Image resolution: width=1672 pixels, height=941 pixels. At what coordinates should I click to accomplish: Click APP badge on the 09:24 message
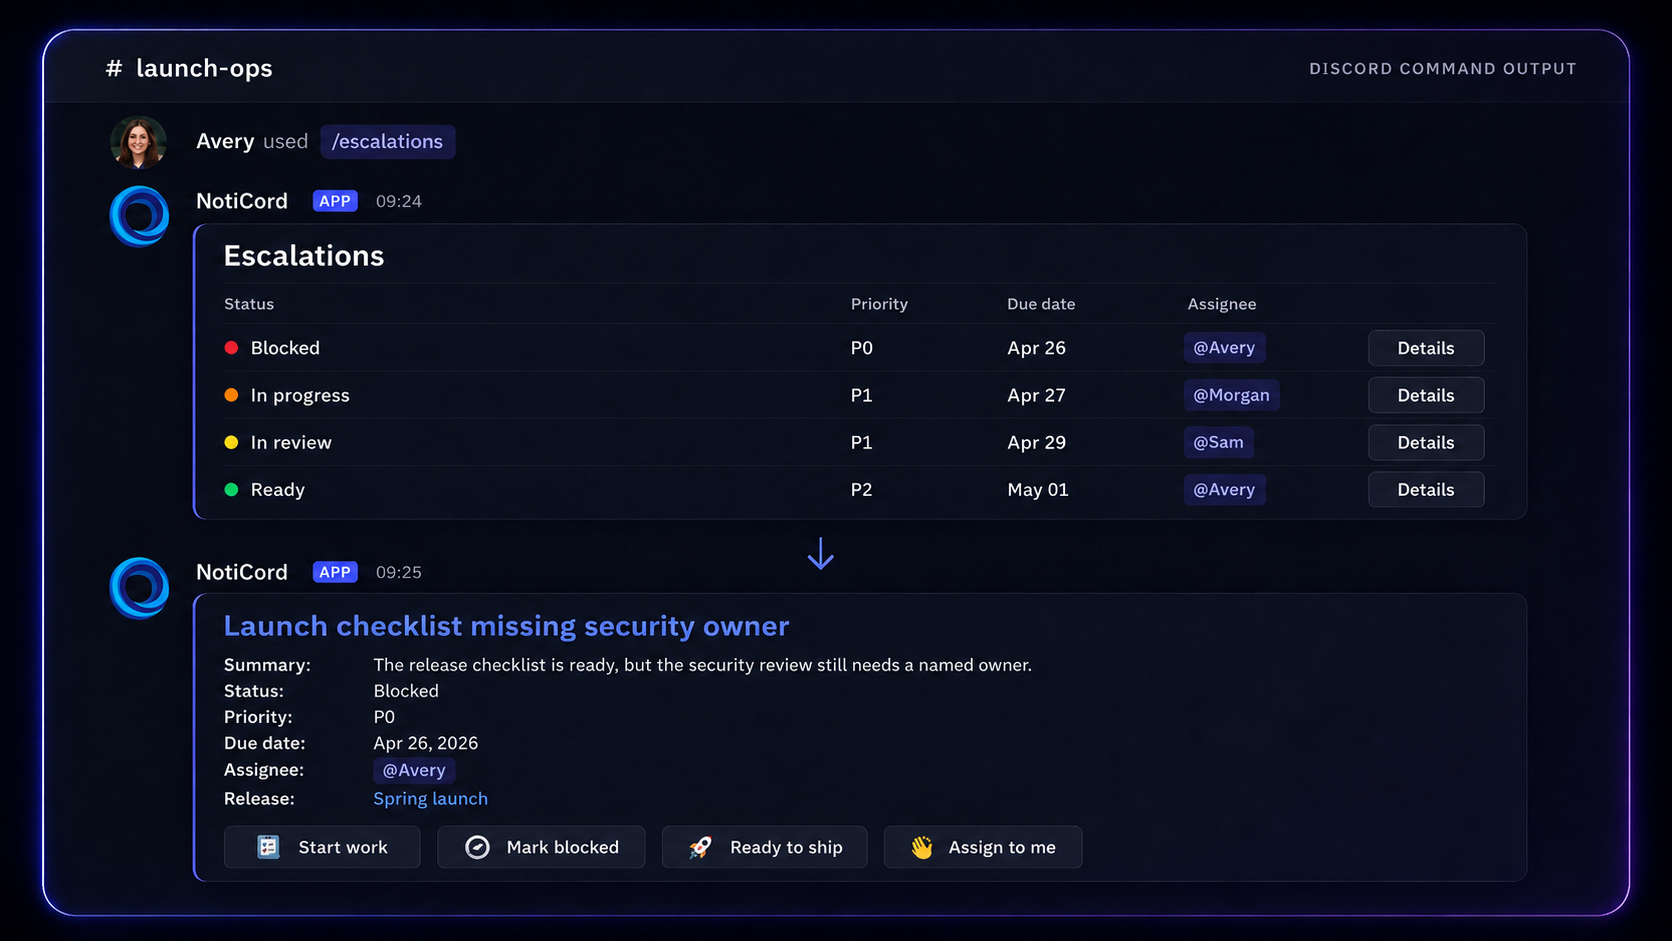[335, 201]
